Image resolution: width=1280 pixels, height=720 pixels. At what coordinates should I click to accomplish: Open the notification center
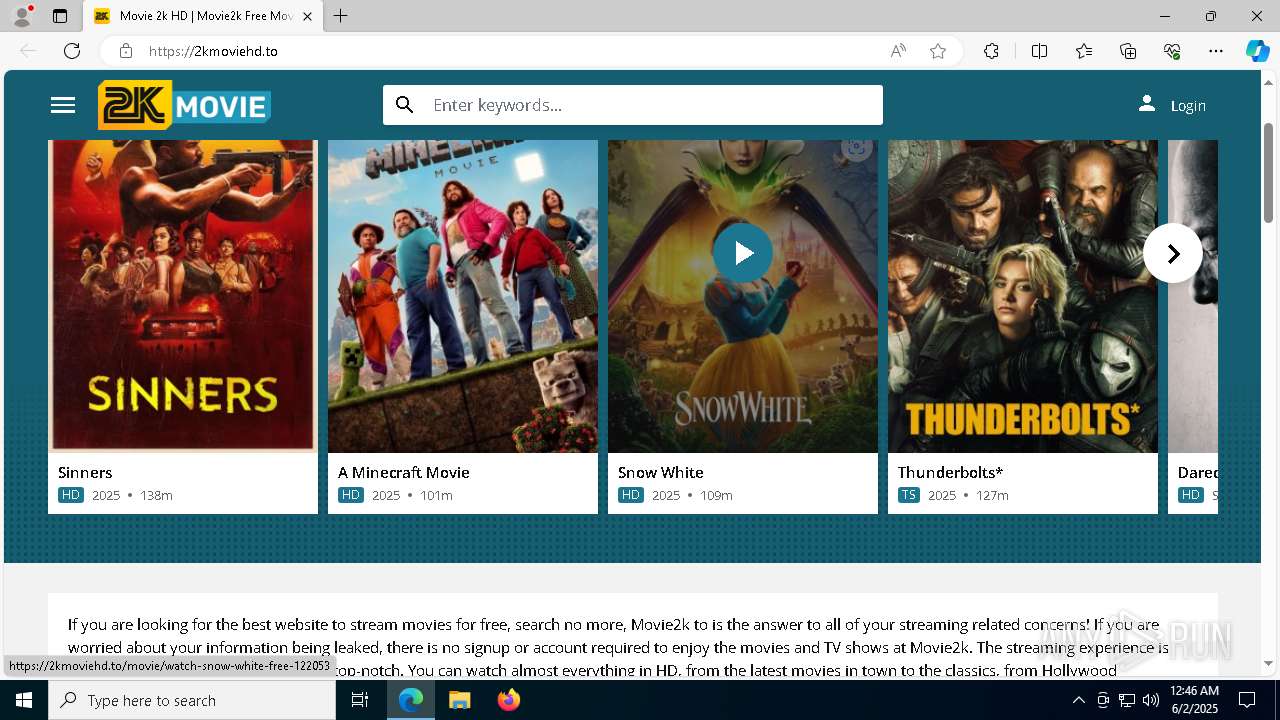click(1247, 700)
